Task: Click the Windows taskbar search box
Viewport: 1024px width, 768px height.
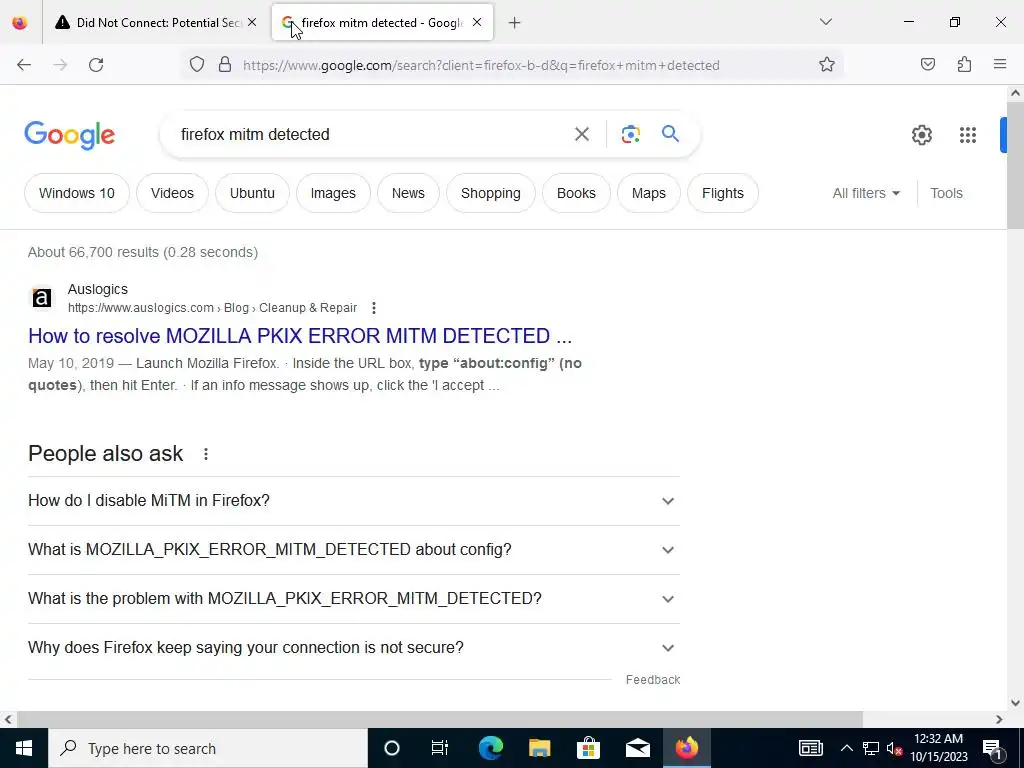Action: [208, 748]
